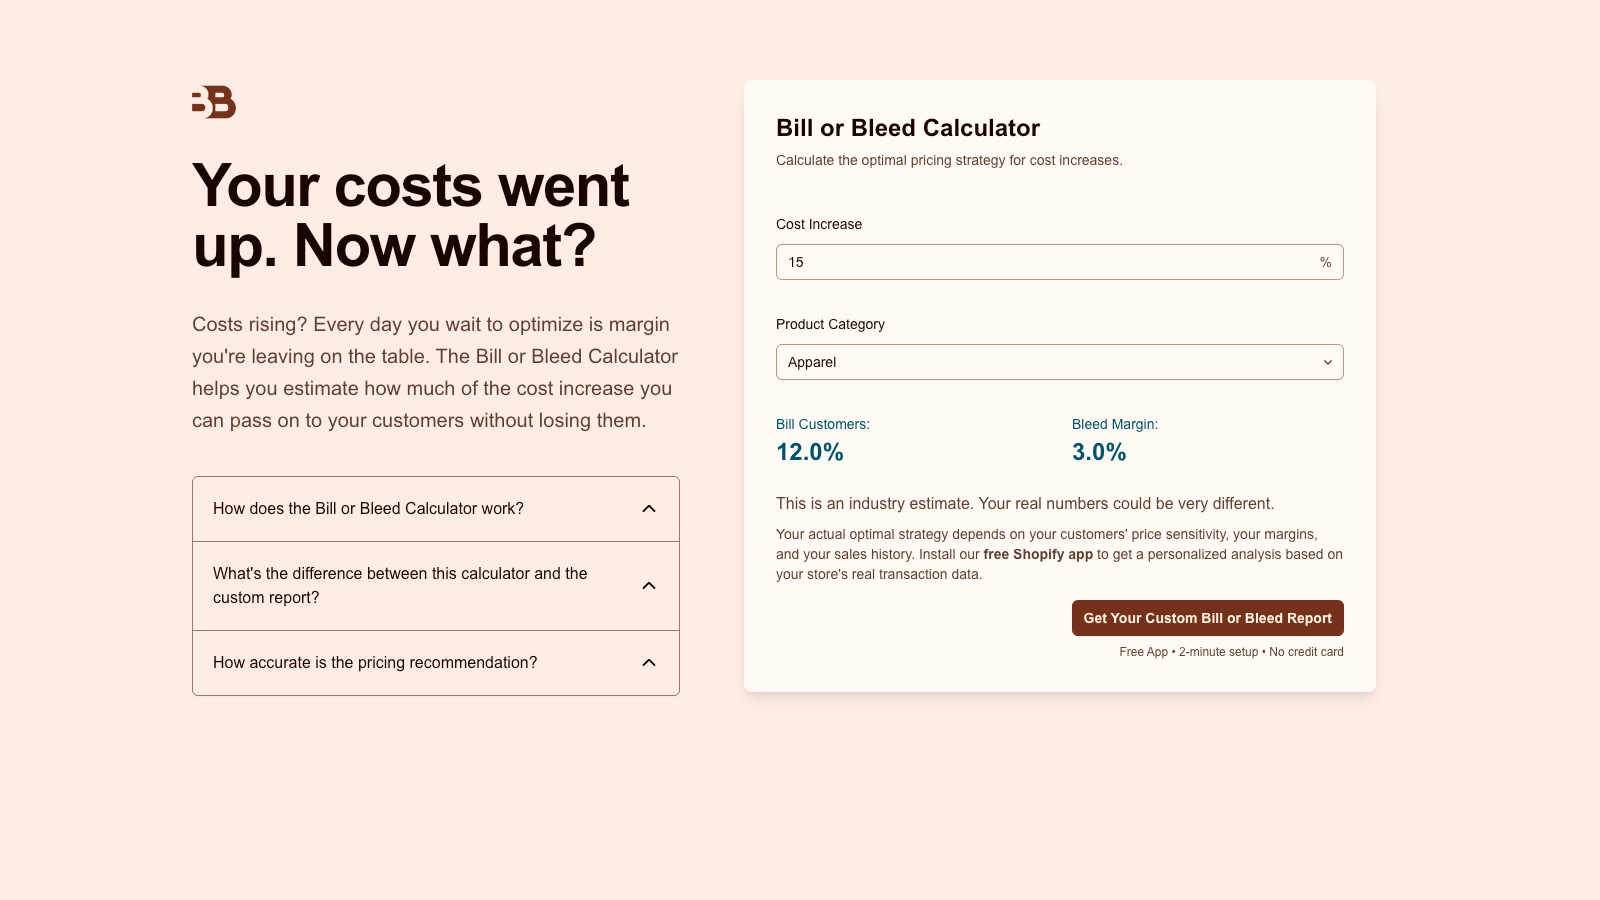Click chevron beside the custom report question
This screenshot has height=900, width=1600.
coord(649,586)
